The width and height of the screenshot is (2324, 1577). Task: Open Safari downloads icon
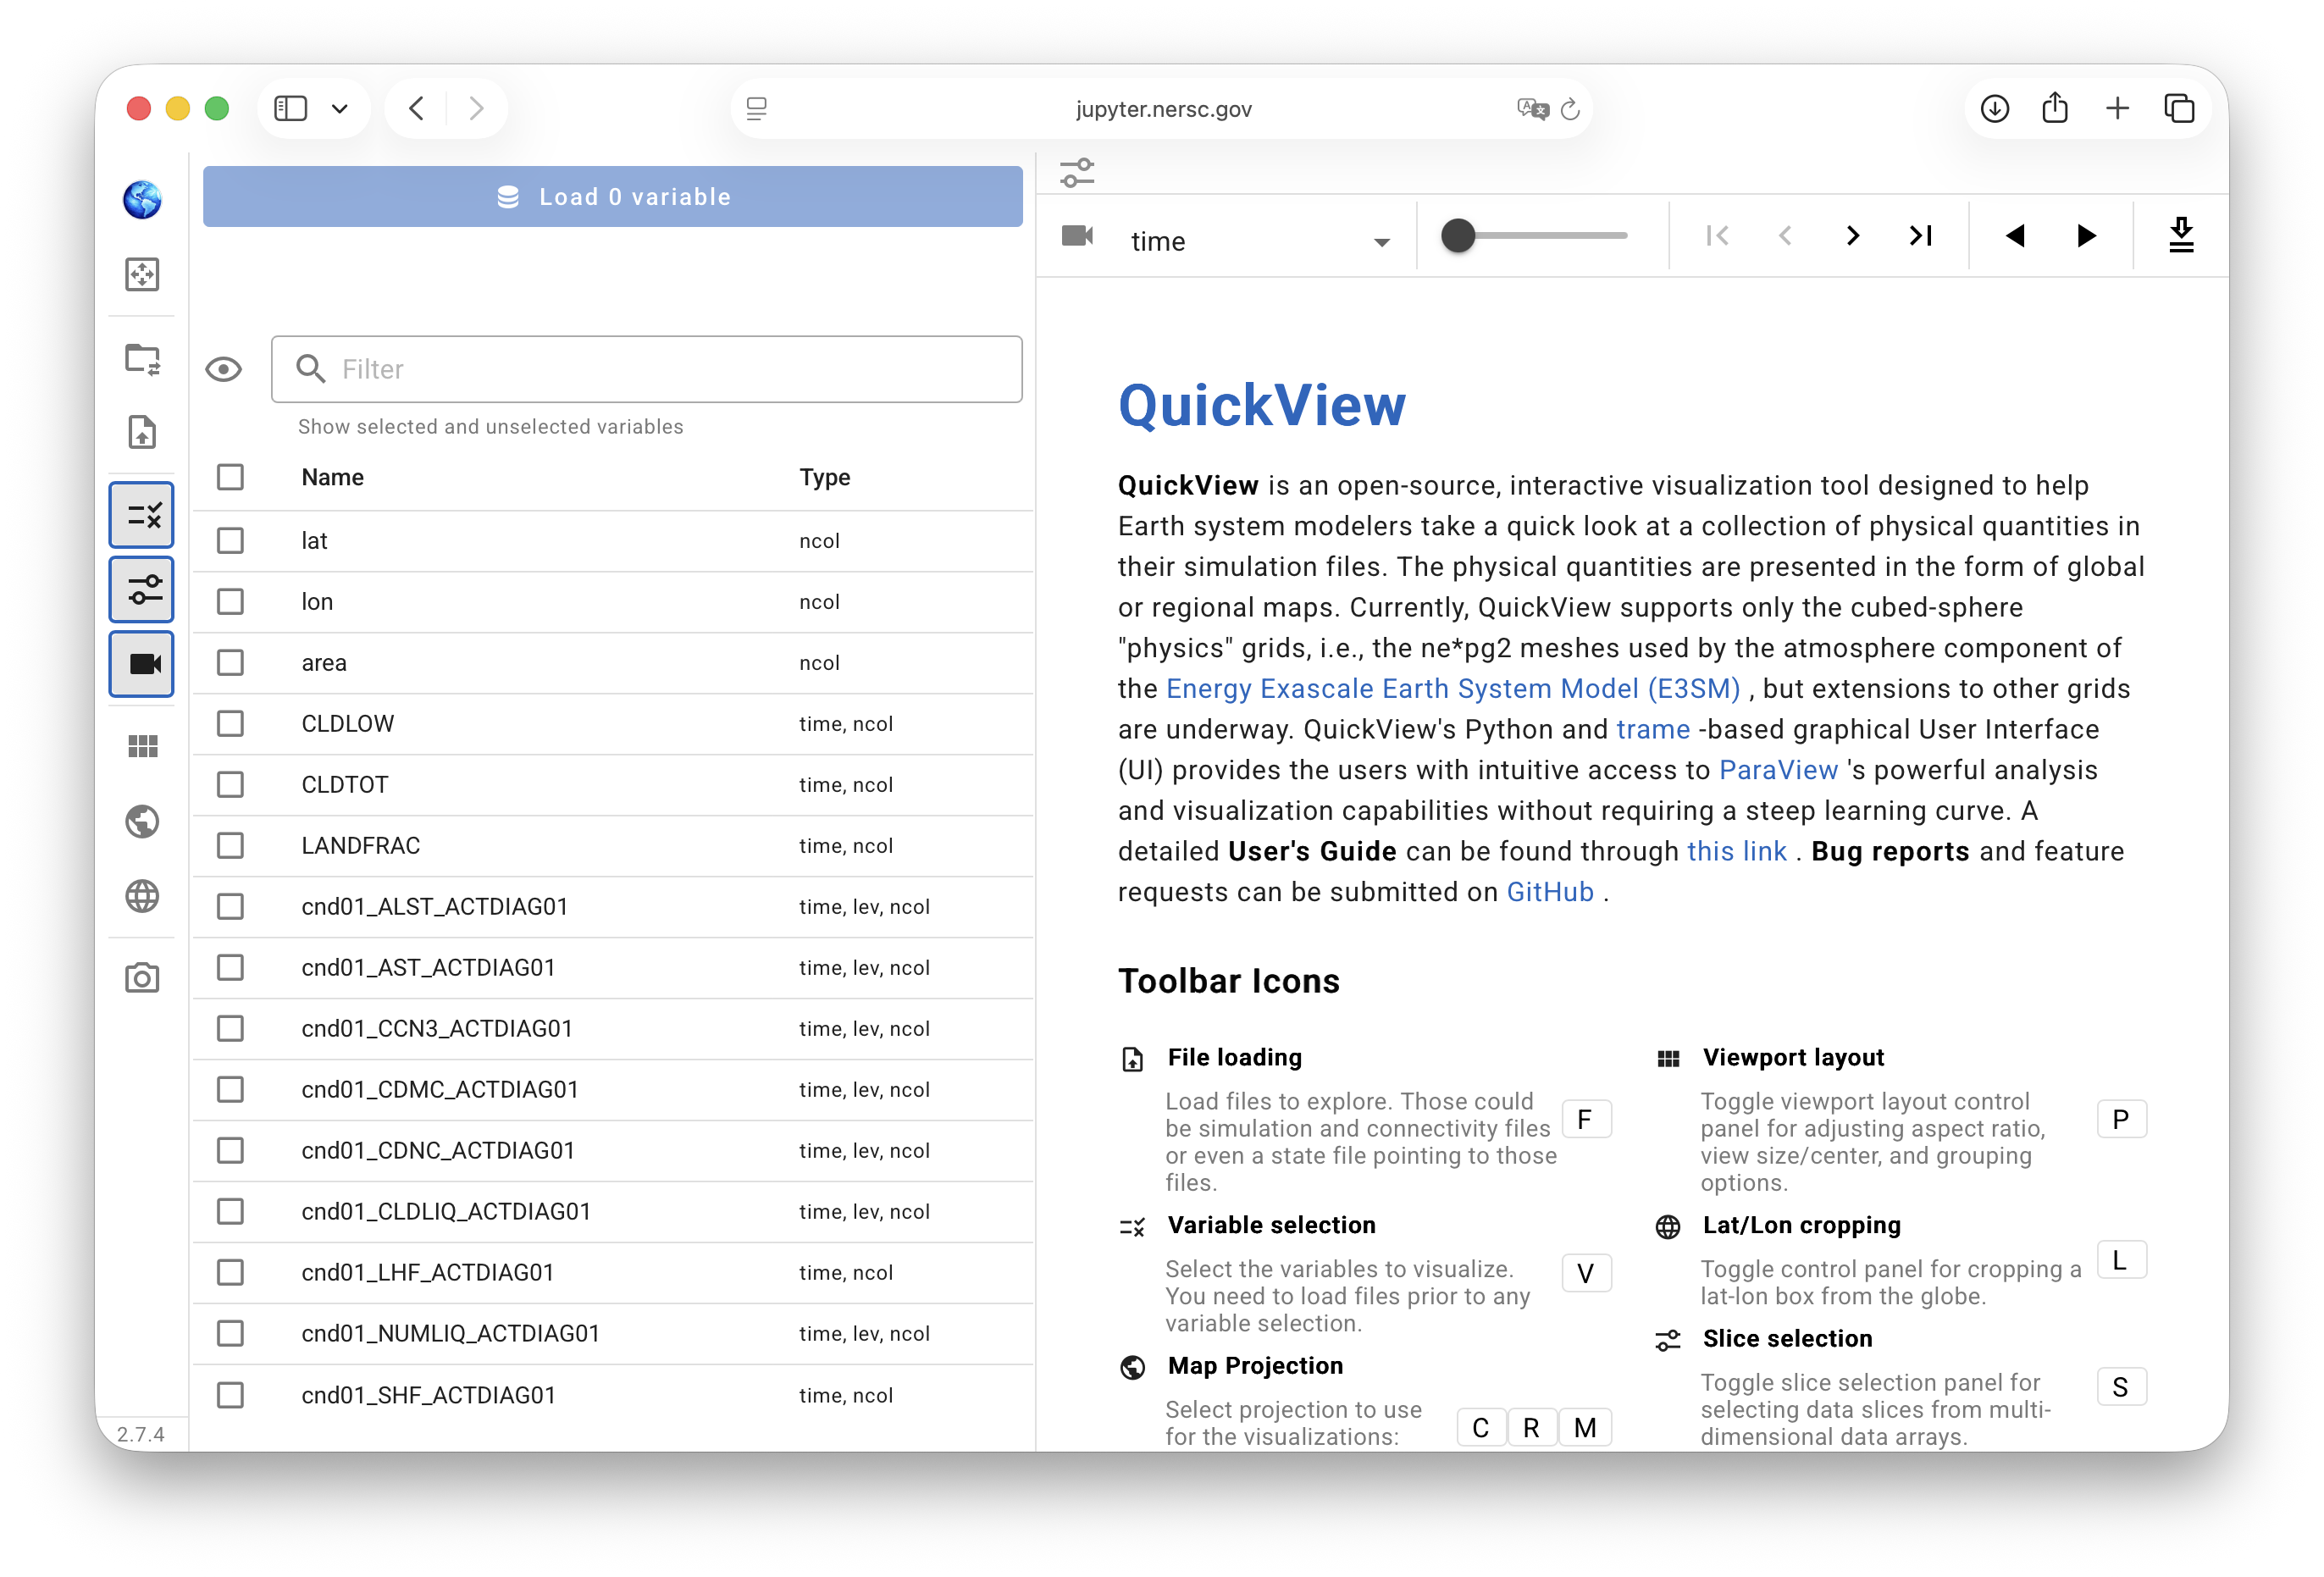(1994, 108)
